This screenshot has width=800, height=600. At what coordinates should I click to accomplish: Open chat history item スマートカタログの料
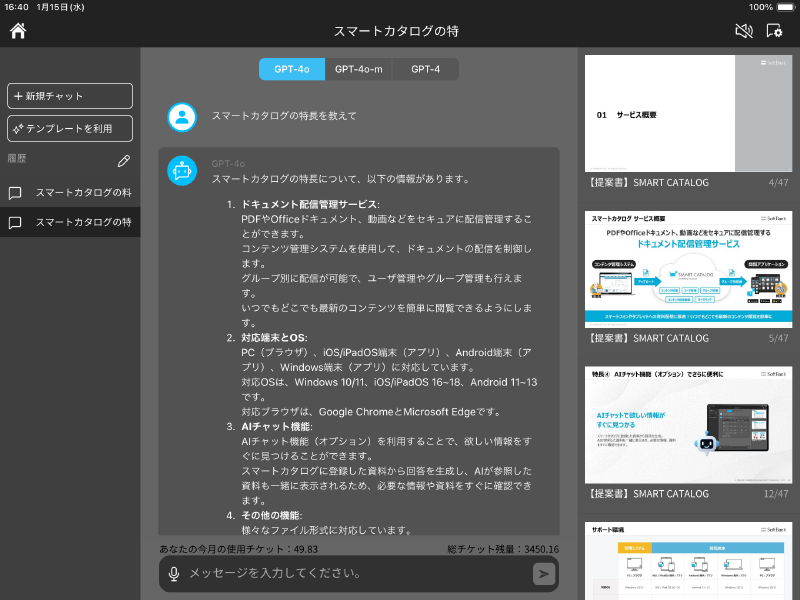click(70, 192)
